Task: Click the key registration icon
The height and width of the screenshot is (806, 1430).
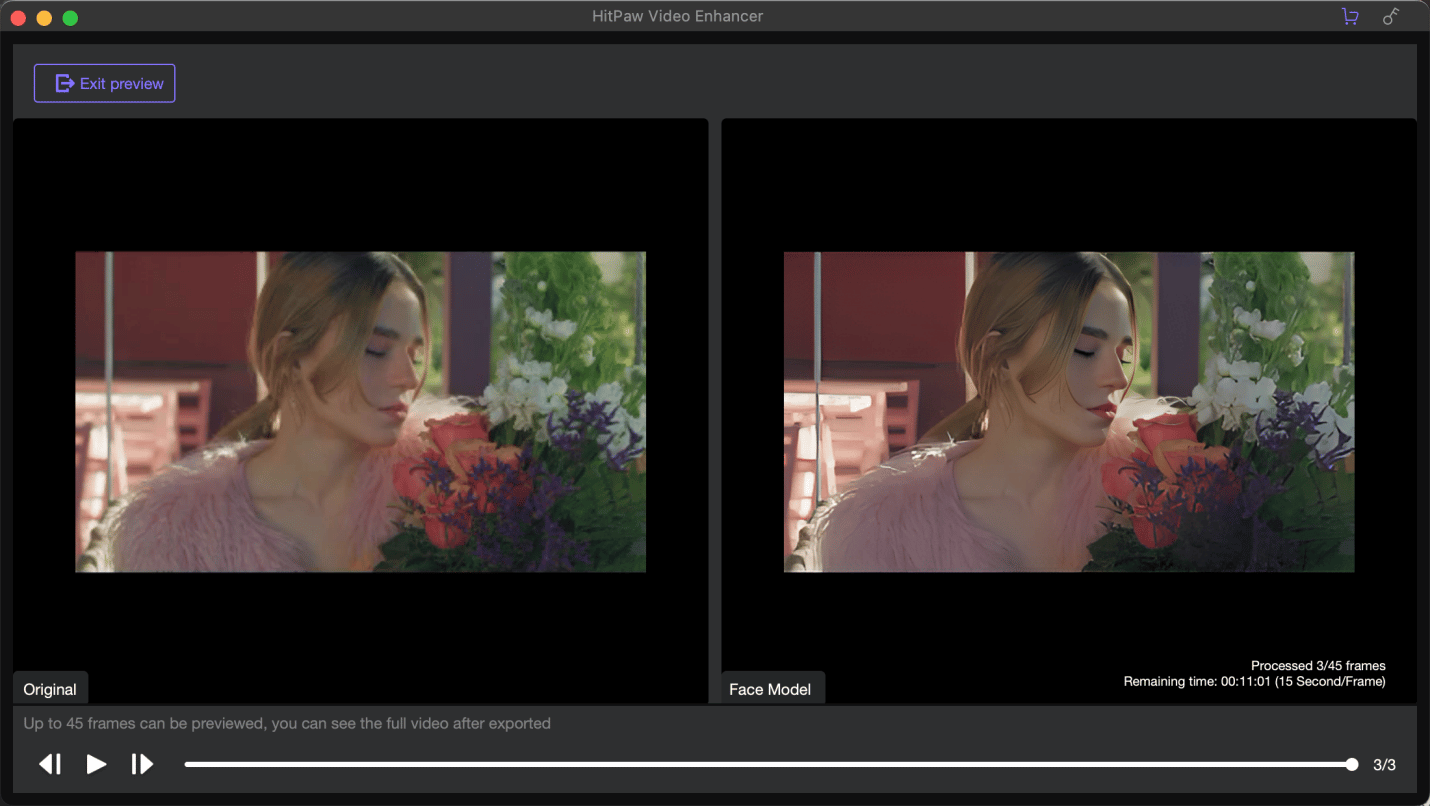Action: (1390, 17)
